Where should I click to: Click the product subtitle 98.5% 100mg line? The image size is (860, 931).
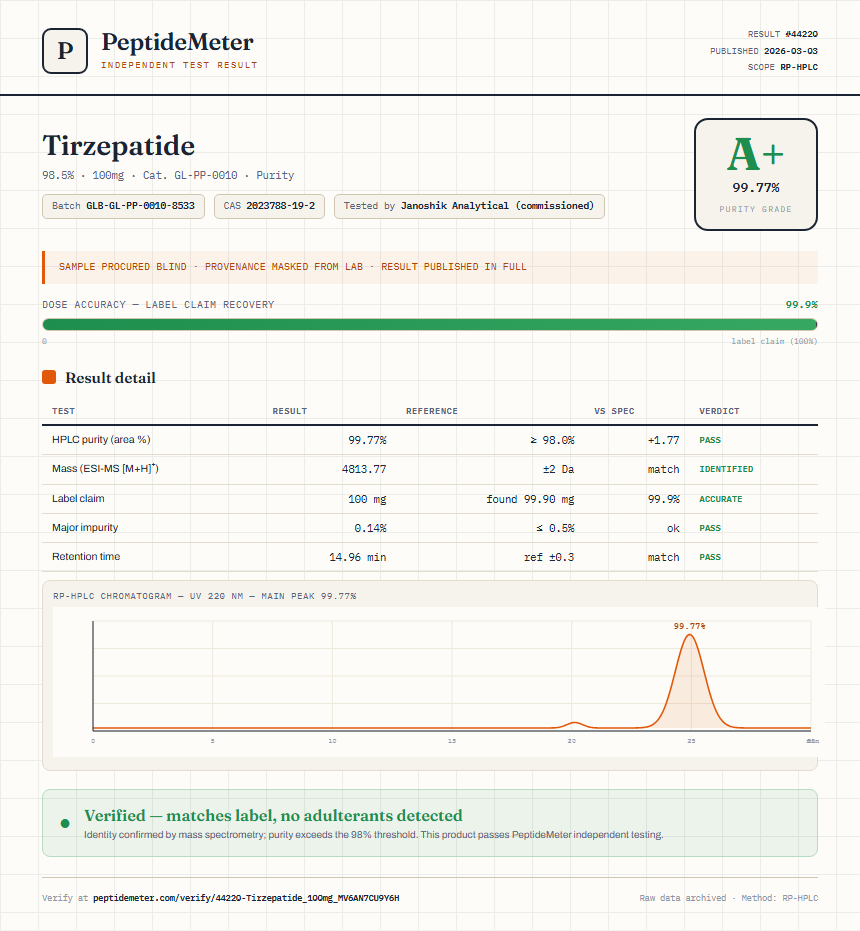168,175
